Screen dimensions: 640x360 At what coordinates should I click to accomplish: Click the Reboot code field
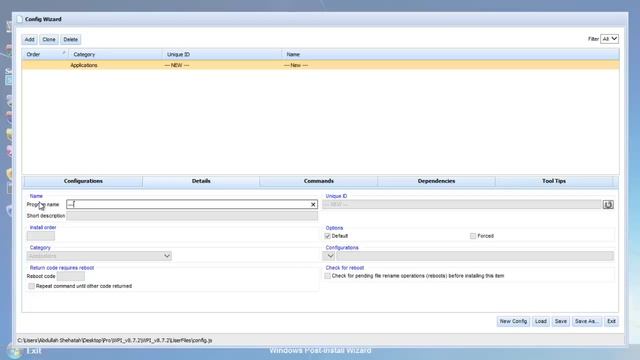click(71, 276)
